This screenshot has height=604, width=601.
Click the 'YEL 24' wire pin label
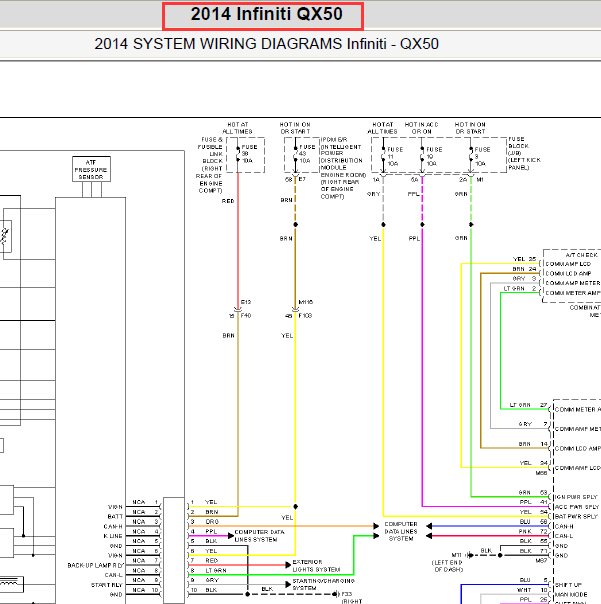(534, 463)
